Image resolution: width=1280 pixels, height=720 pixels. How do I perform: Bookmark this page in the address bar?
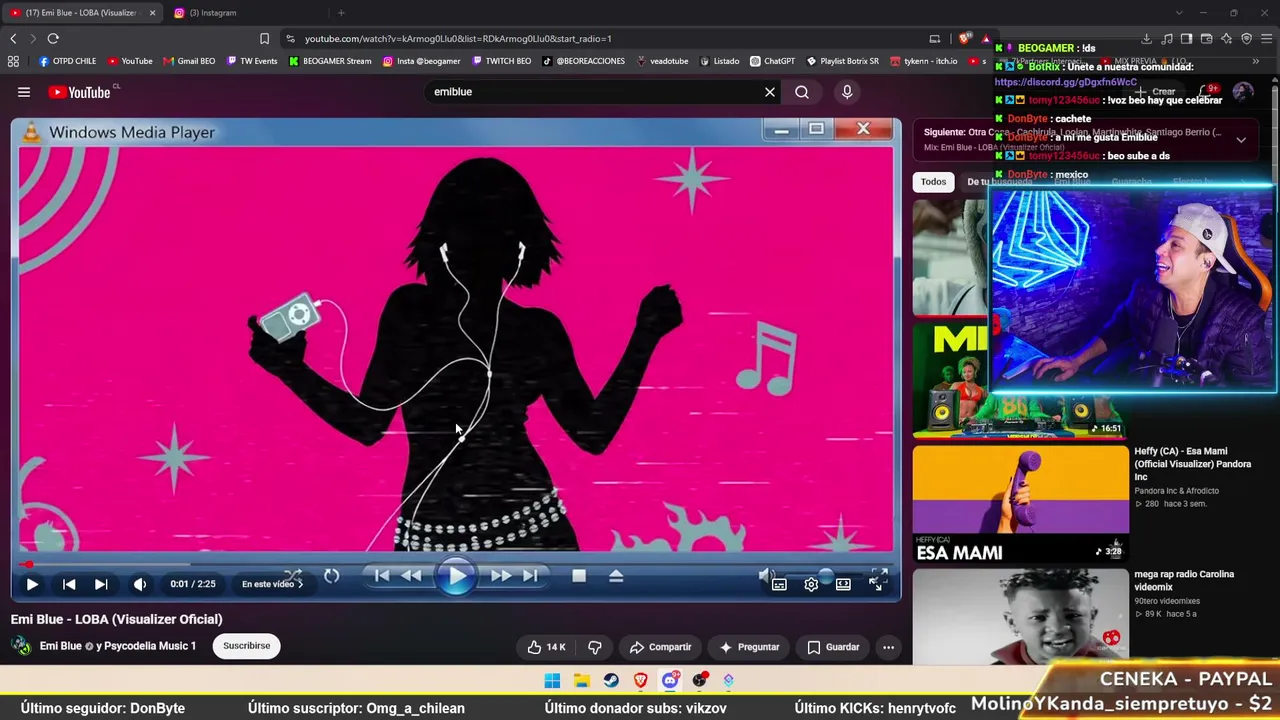point(264,39)
